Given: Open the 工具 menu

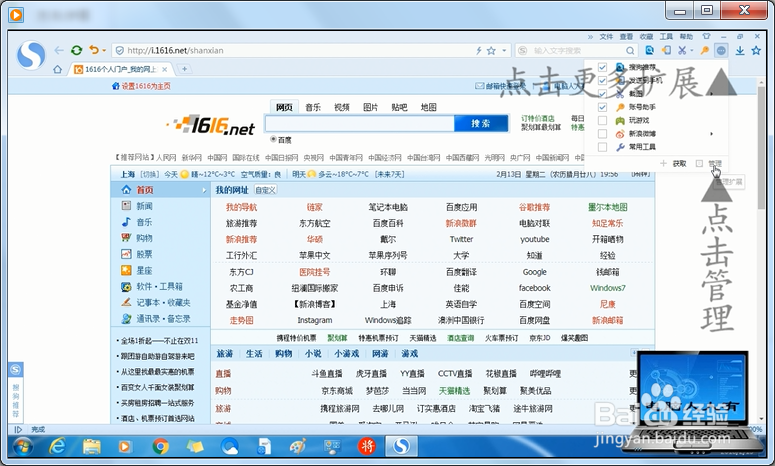Looking at the screenshot, I should [666, 37].
